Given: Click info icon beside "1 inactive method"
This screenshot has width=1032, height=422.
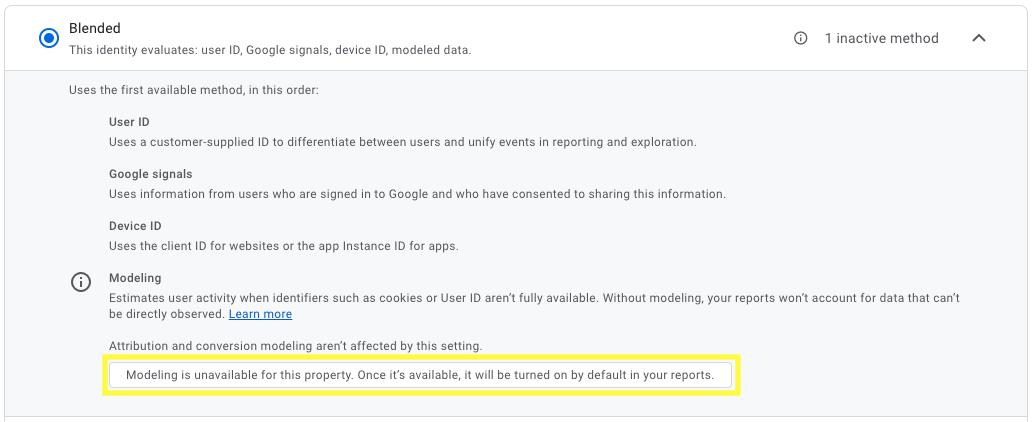Looking at the screenshot, I should [x=800, y=38].
